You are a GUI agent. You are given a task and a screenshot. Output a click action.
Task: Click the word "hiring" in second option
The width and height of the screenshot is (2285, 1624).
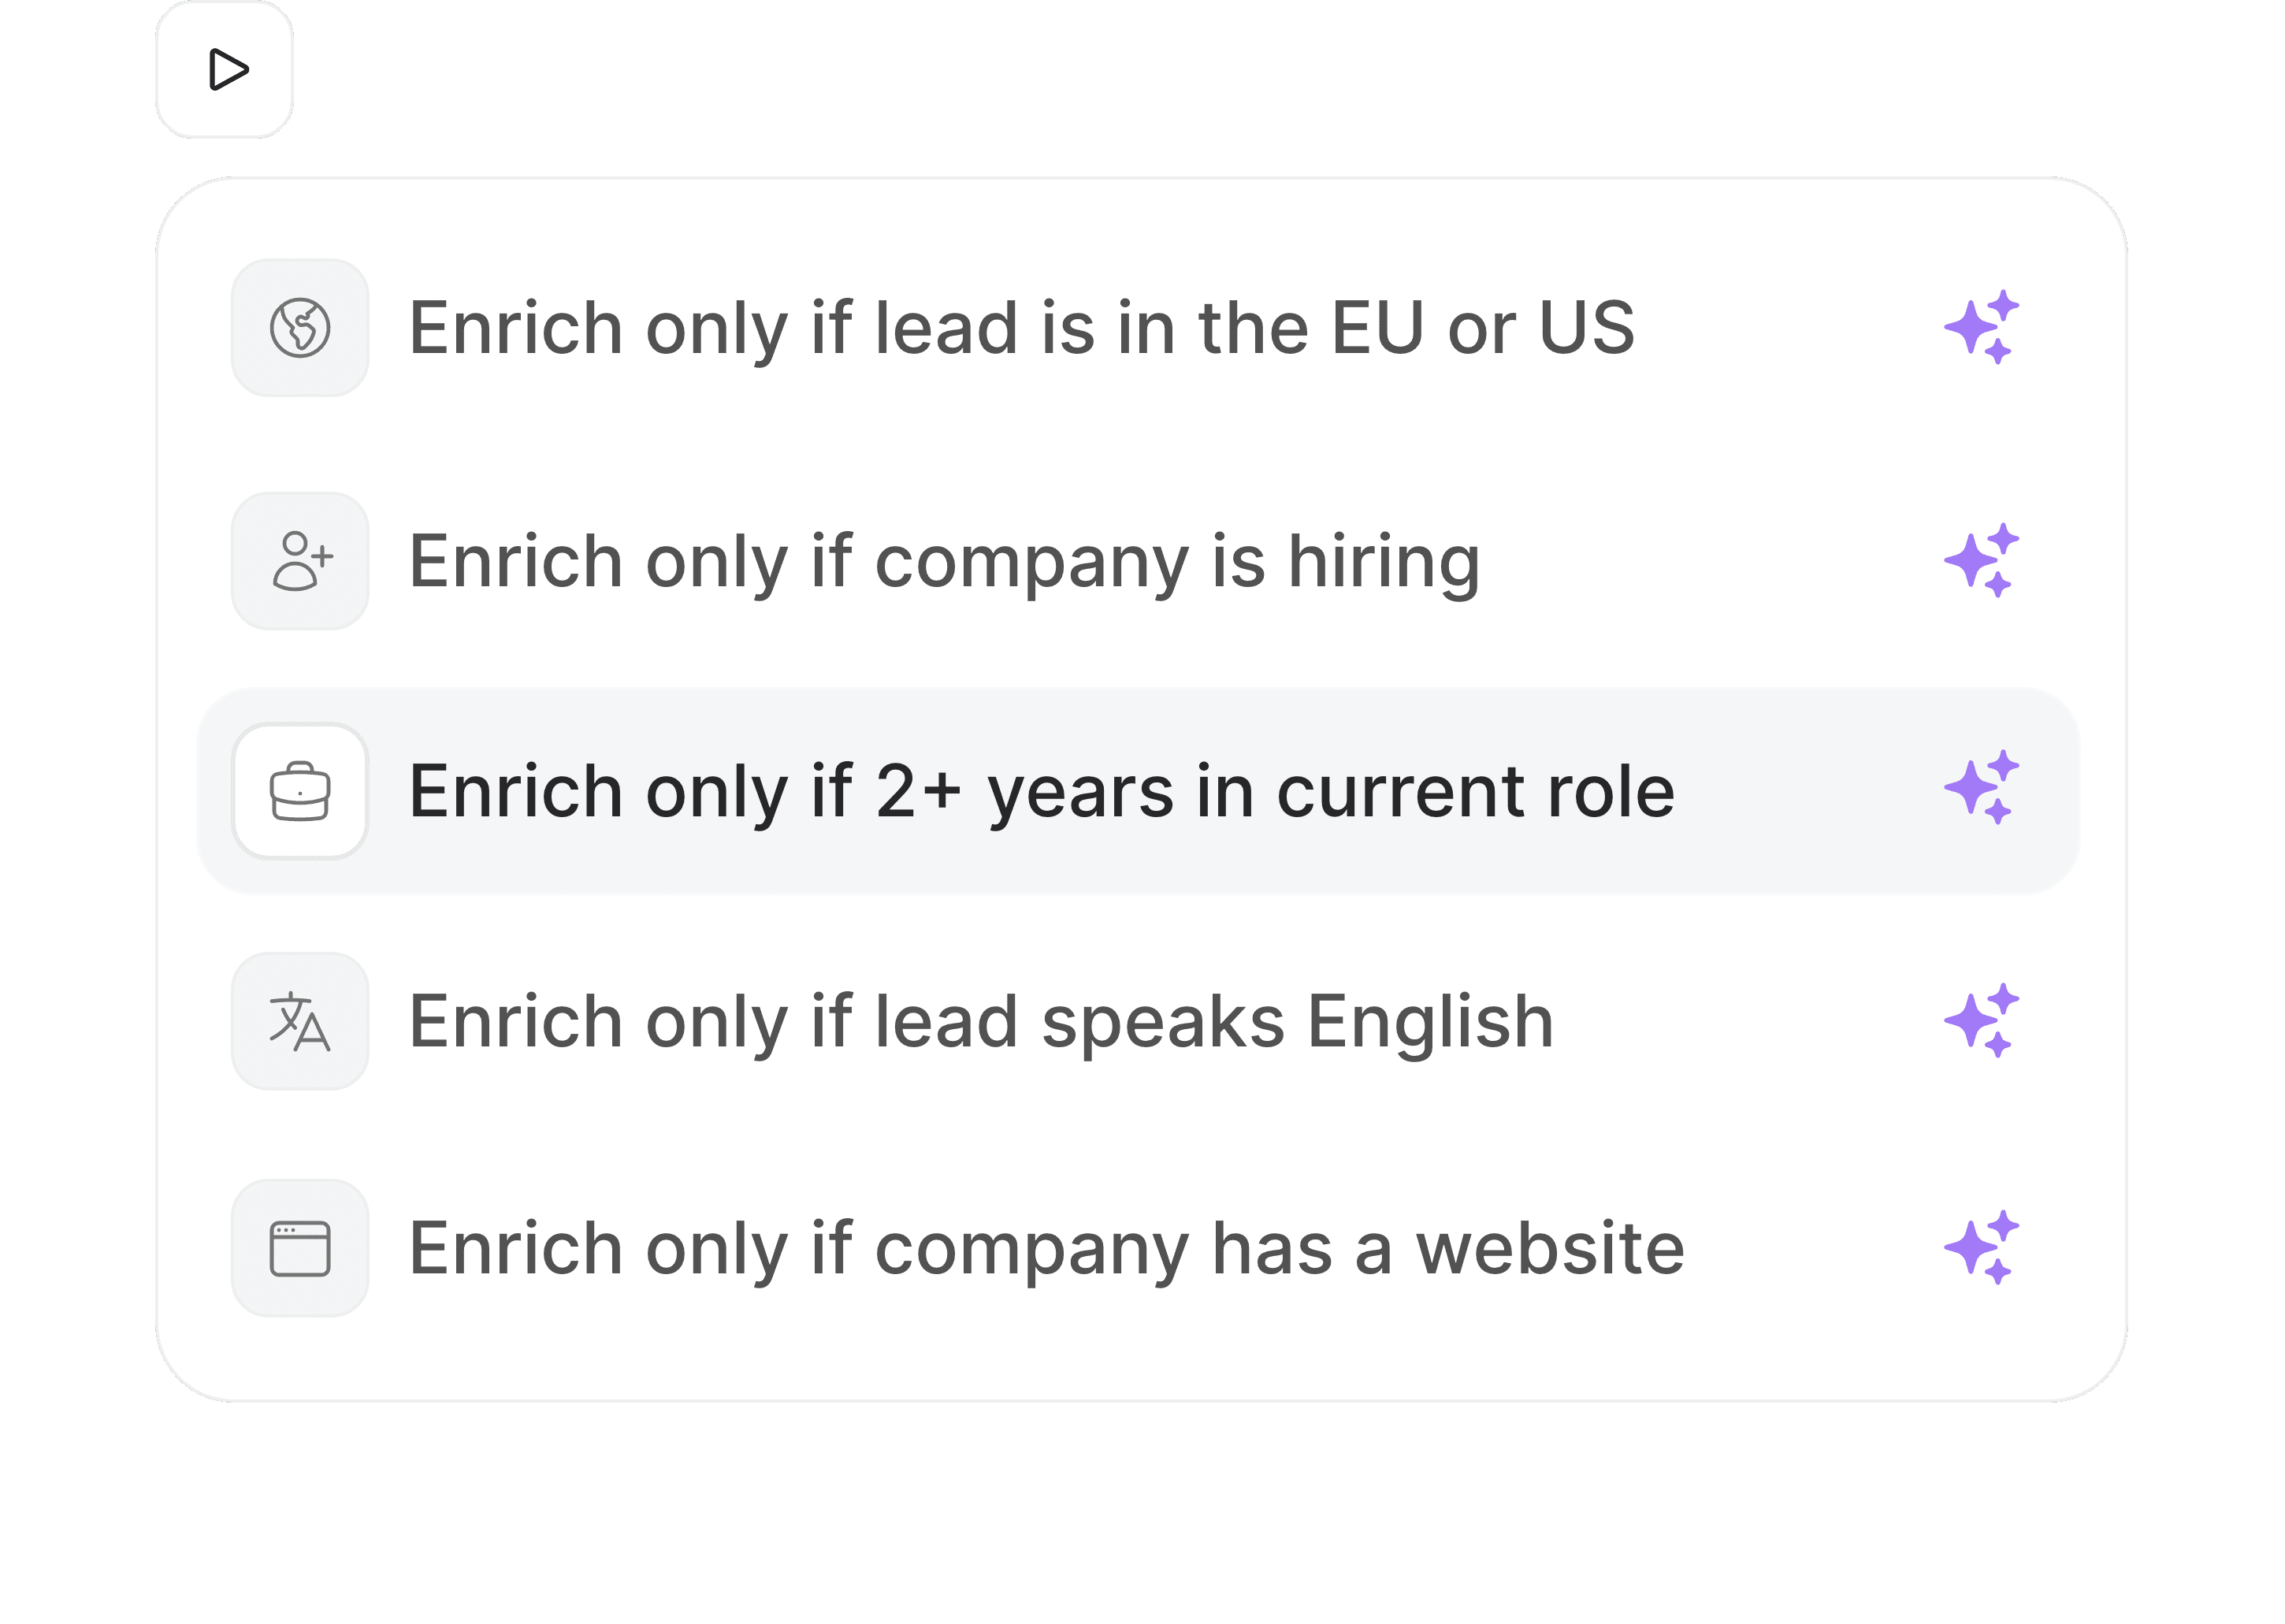(1384, 561)
